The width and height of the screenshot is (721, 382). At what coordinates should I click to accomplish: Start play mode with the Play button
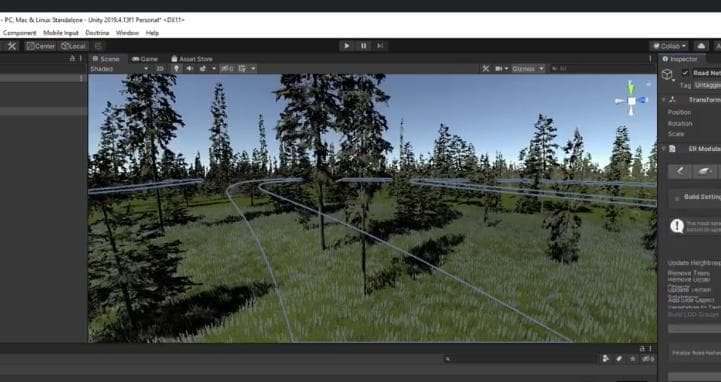click(x=347, y=46)
